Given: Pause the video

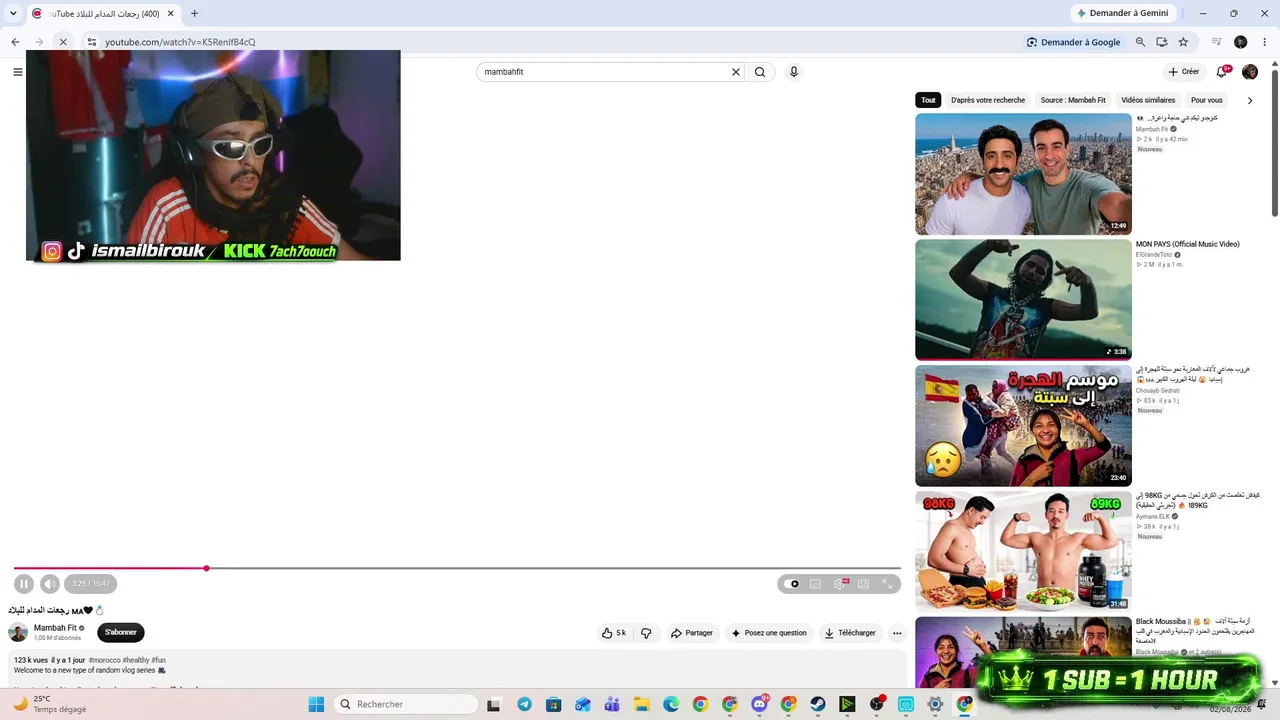Looking at the screenshot, I should (24, 584).
